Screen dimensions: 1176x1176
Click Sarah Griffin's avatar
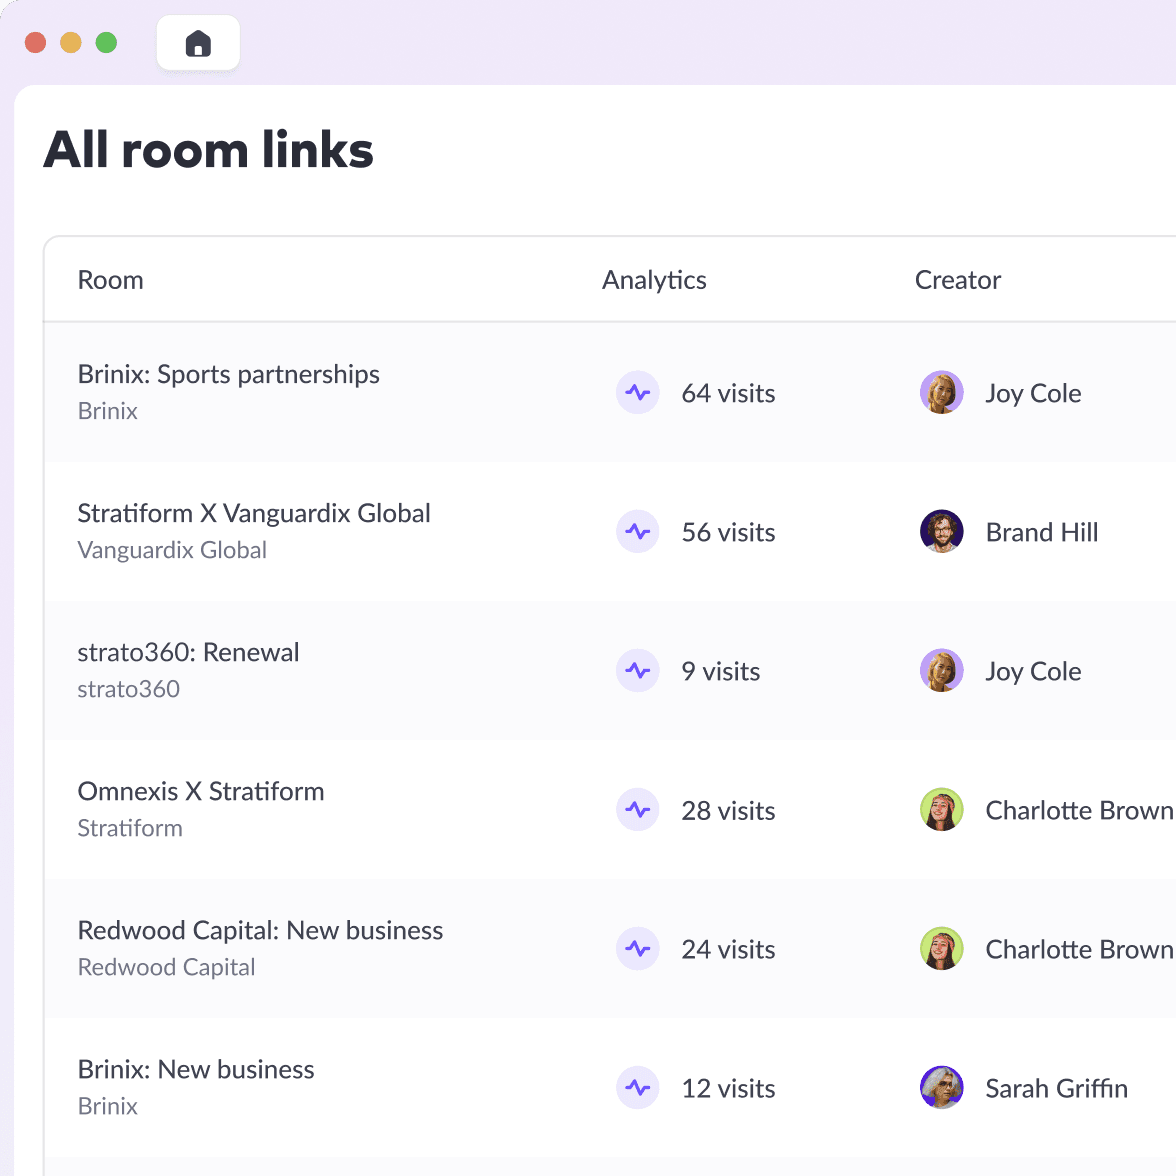point(941,1088)
